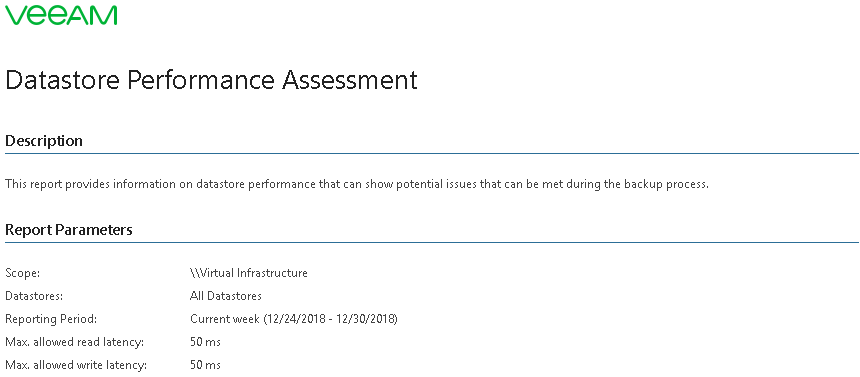Screen dimensions: 860x377
Task: Click the Scope label
Action: point(22,273)
